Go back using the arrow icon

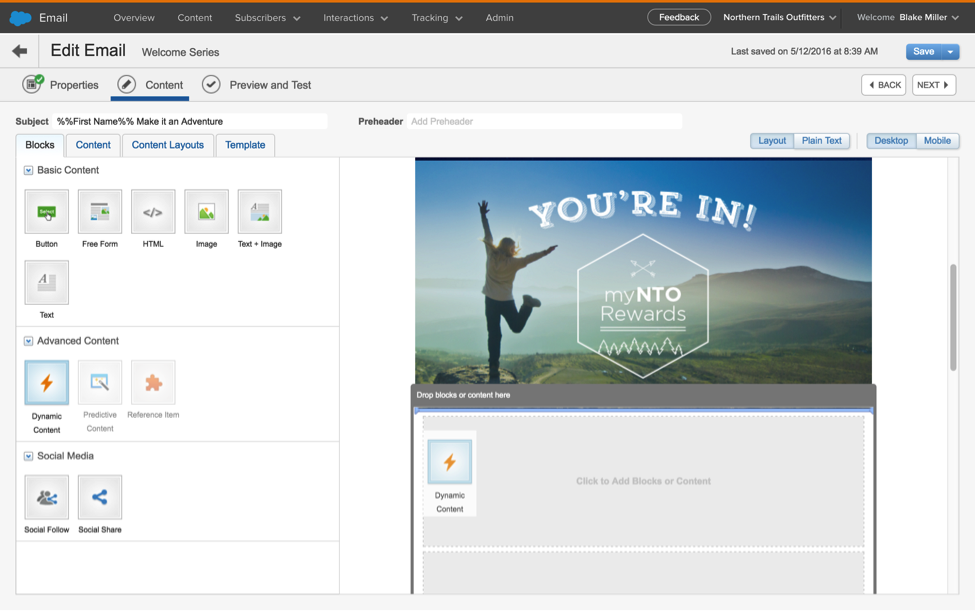click(19, 51)
